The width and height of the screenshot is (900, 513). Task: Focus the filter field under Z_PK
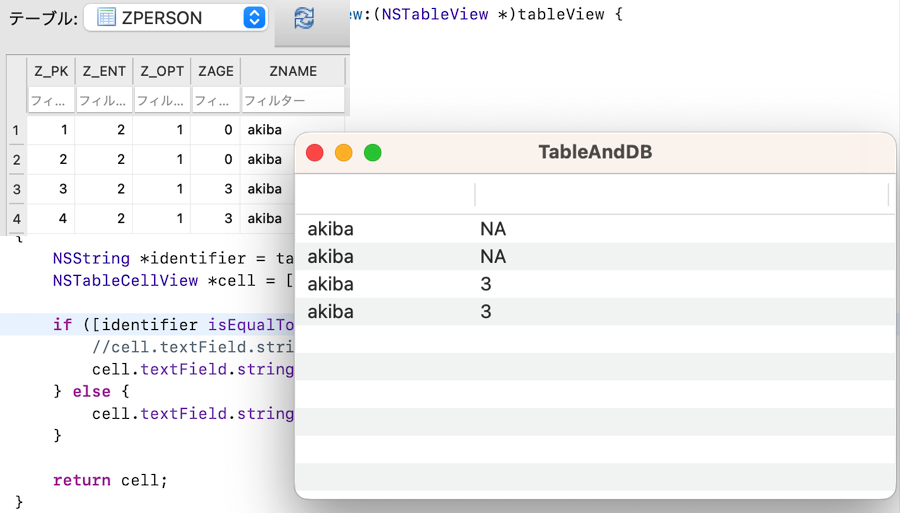coord(50,101)
